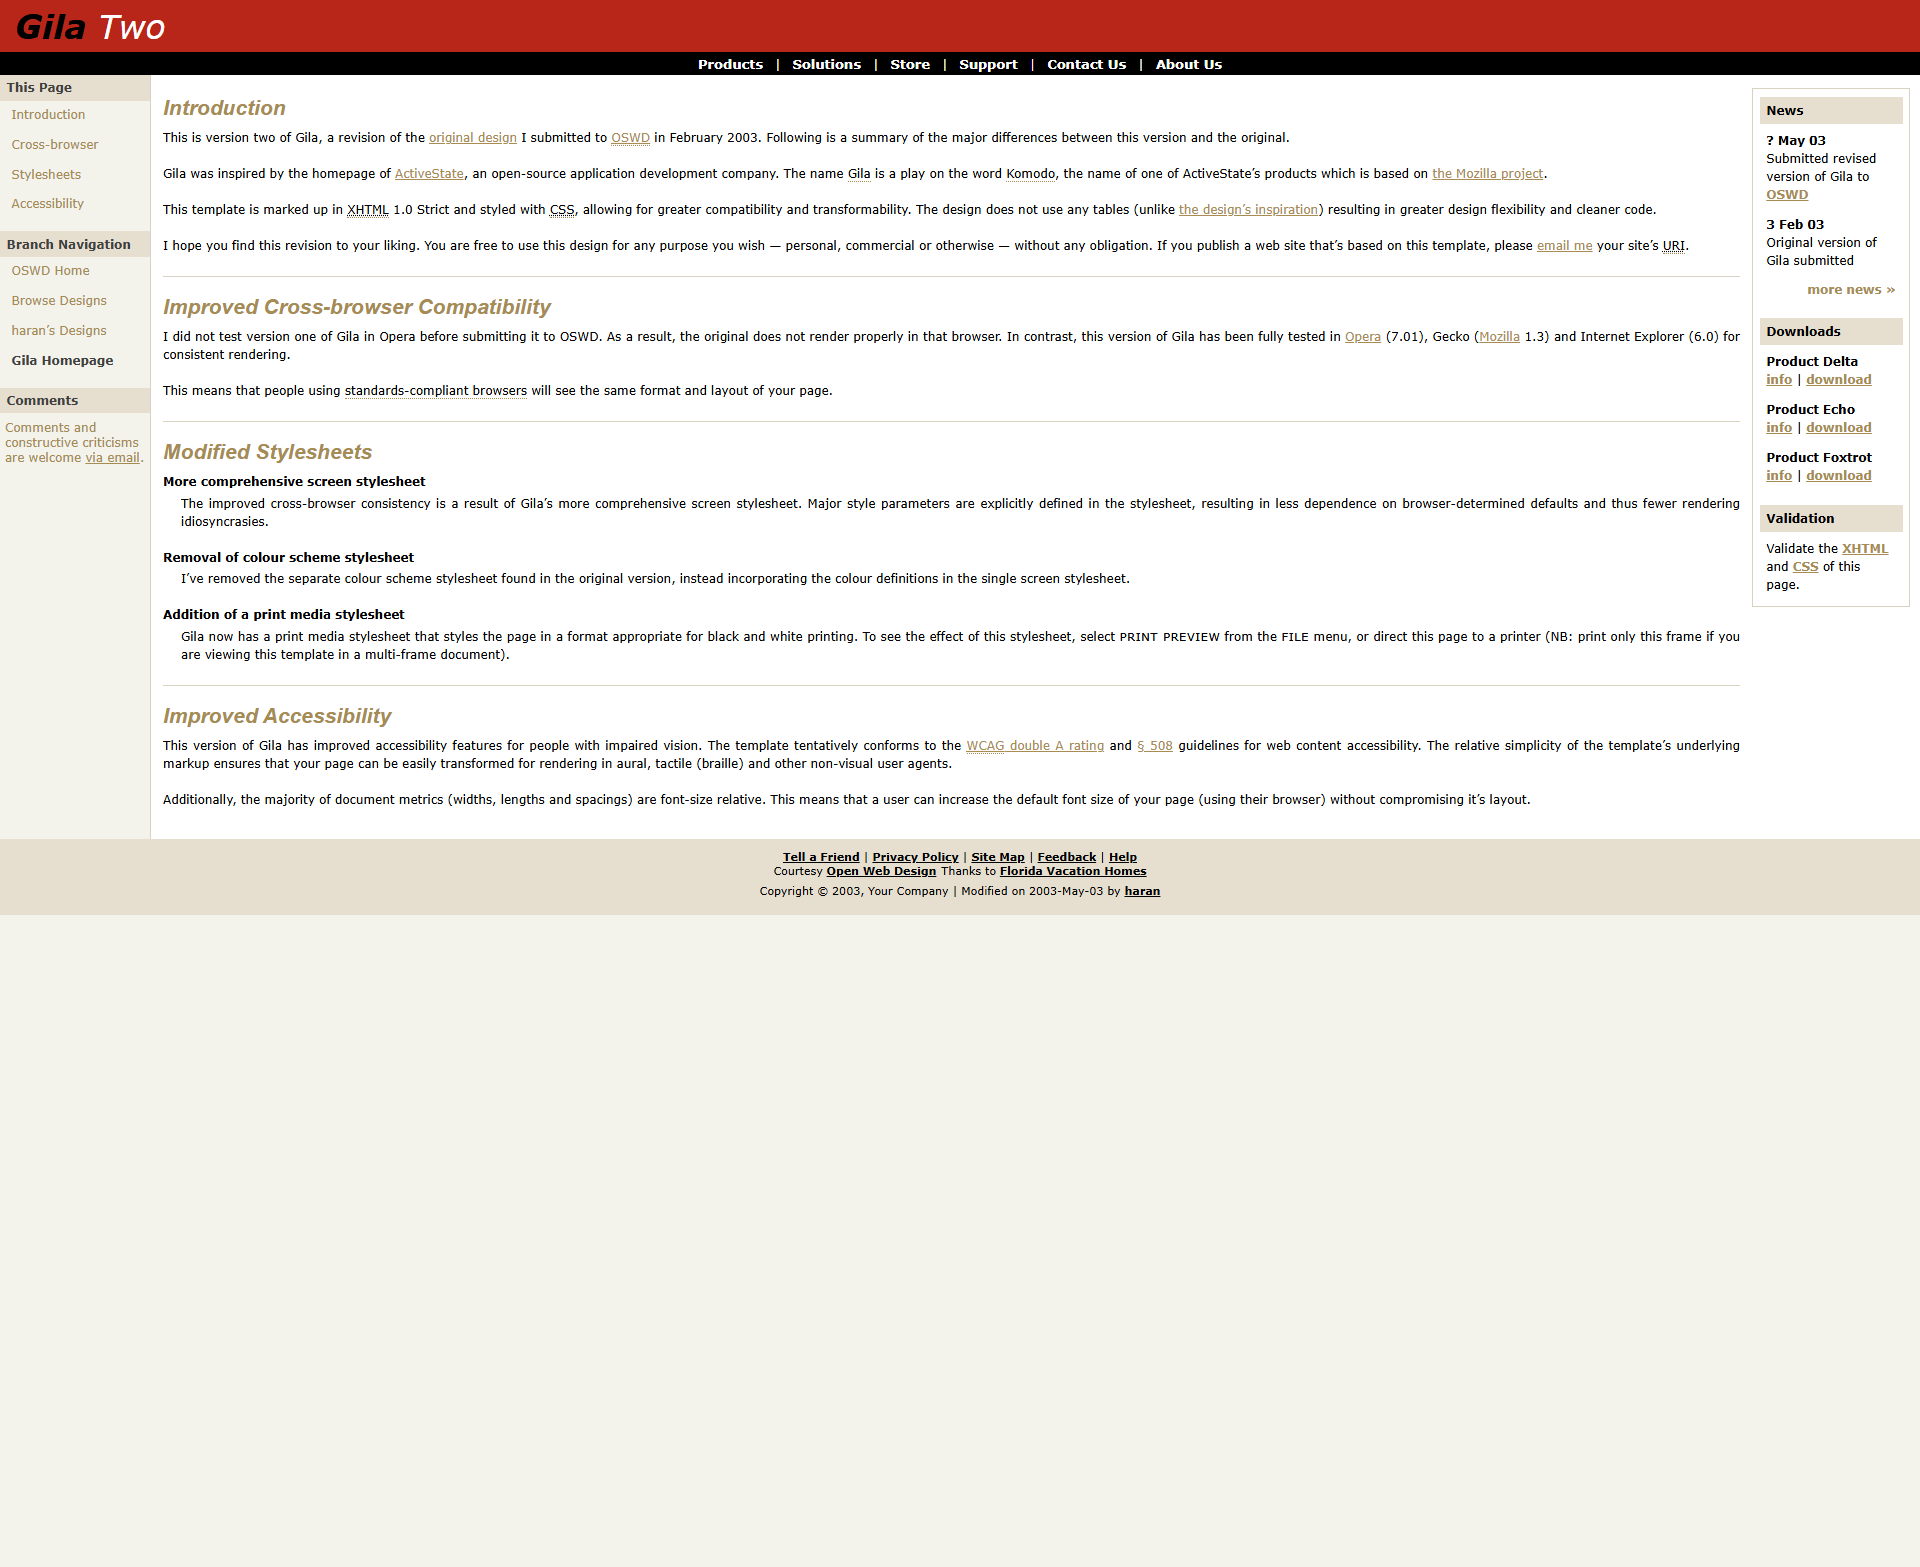Open Browse Designs link
The height and width of the screenshot is (1567, 1920).
point(59,301)
